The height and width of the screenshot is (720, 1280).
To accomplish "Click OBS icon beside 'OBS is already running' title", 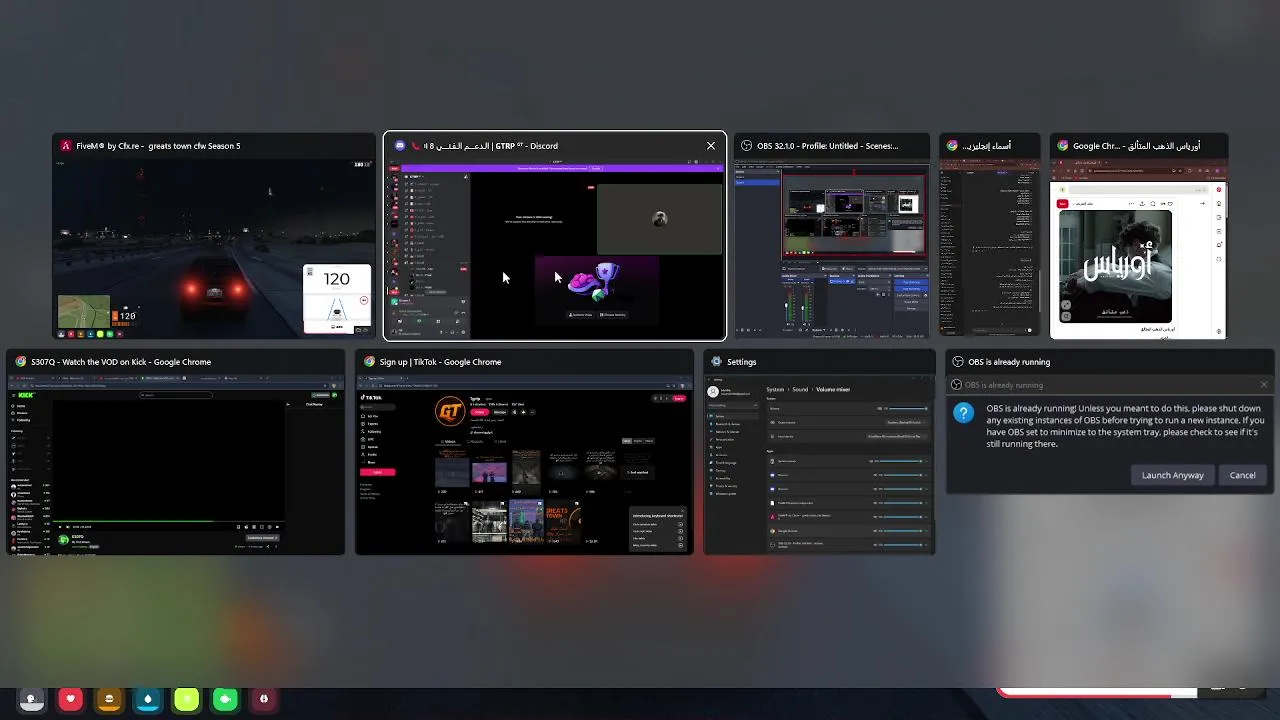I will point(958,362).
